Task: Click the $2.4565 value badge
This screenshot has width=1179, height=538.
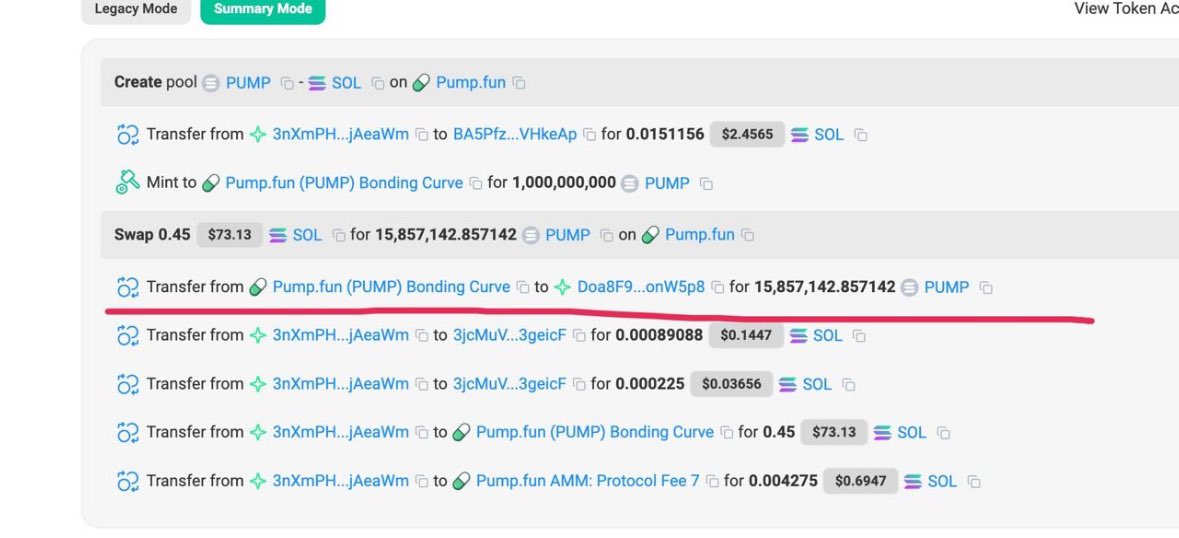Action: [x=747, y=134]
